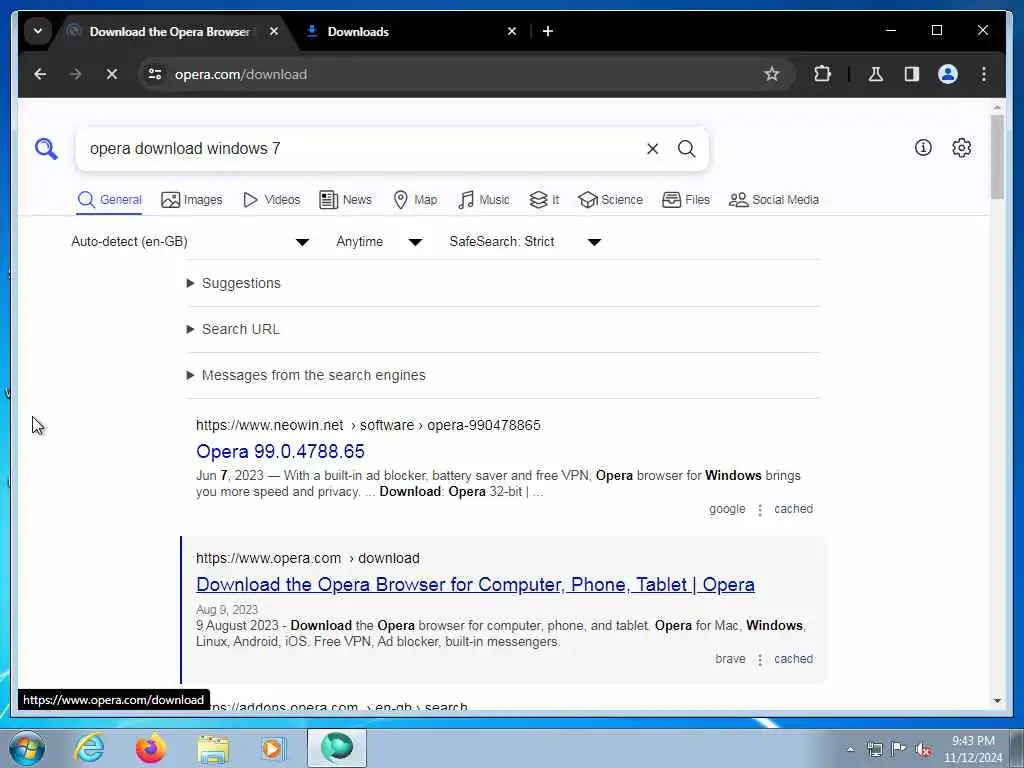Image resolution: width=1024 pixels, height=768 pixels.
Task: Open the Opera 99.0.4788.65 result link
Action: (x=280, y=451)
